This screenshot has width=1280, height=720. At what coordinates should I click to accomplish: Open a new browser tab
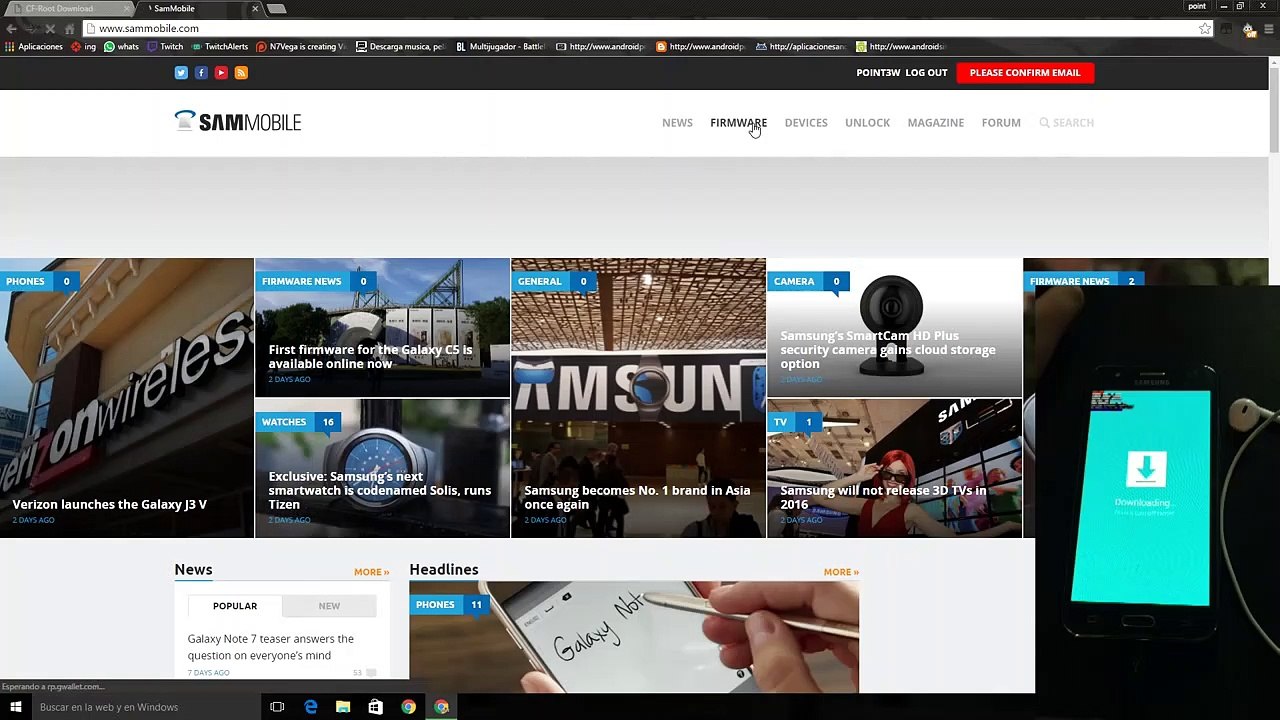[x=277, y=8]
